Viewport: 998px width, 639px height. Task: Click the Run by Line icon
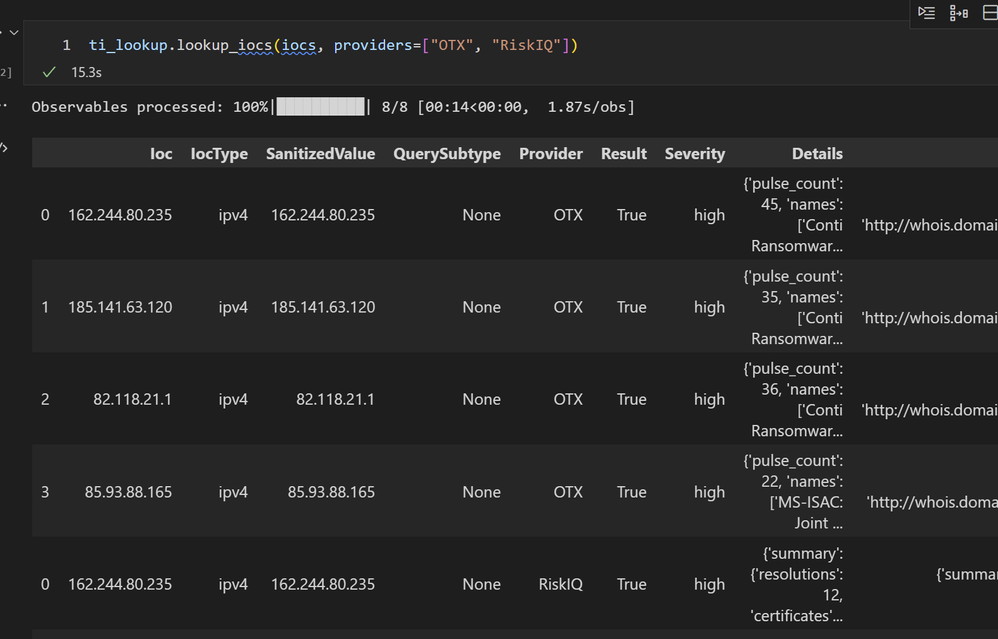[x=927, y=13]
